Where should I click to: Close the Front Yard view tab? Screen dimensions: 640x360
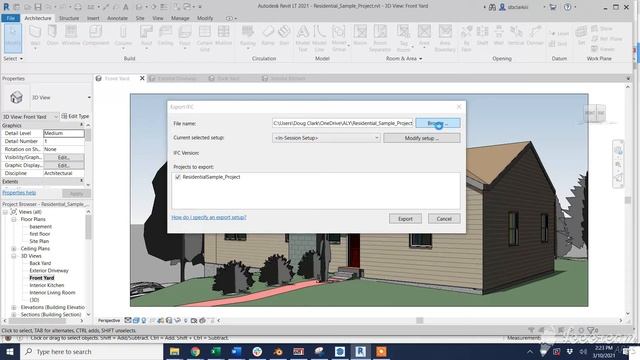pos(142,78)
